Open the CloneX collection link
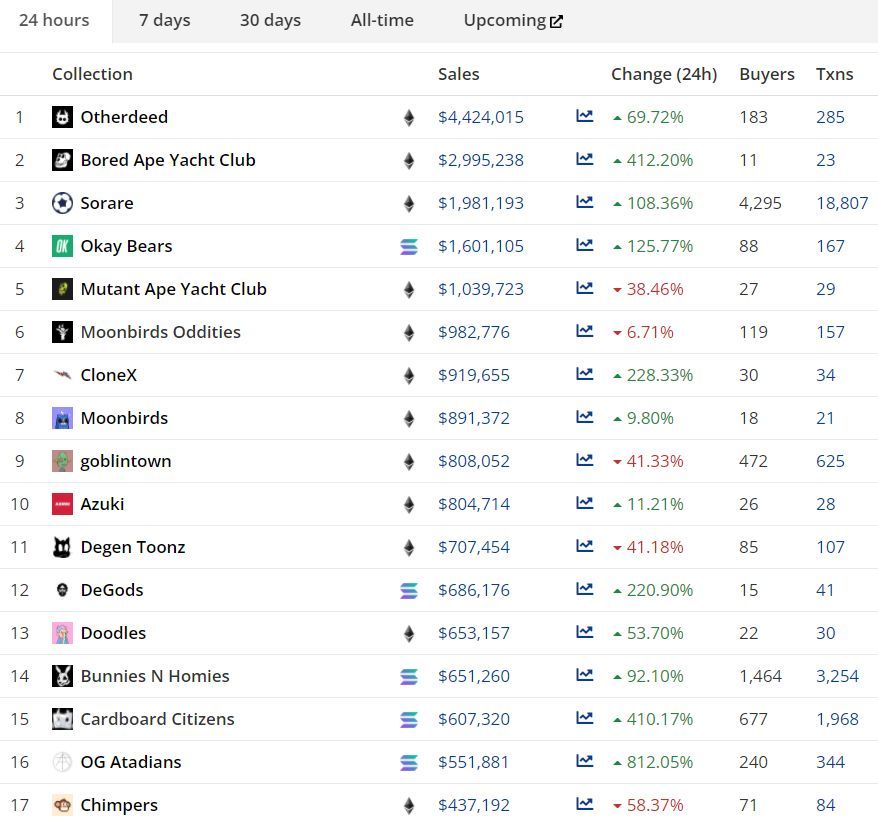Image resolution: width=878 pixels, height=825 pixels. tap(109, 375)
